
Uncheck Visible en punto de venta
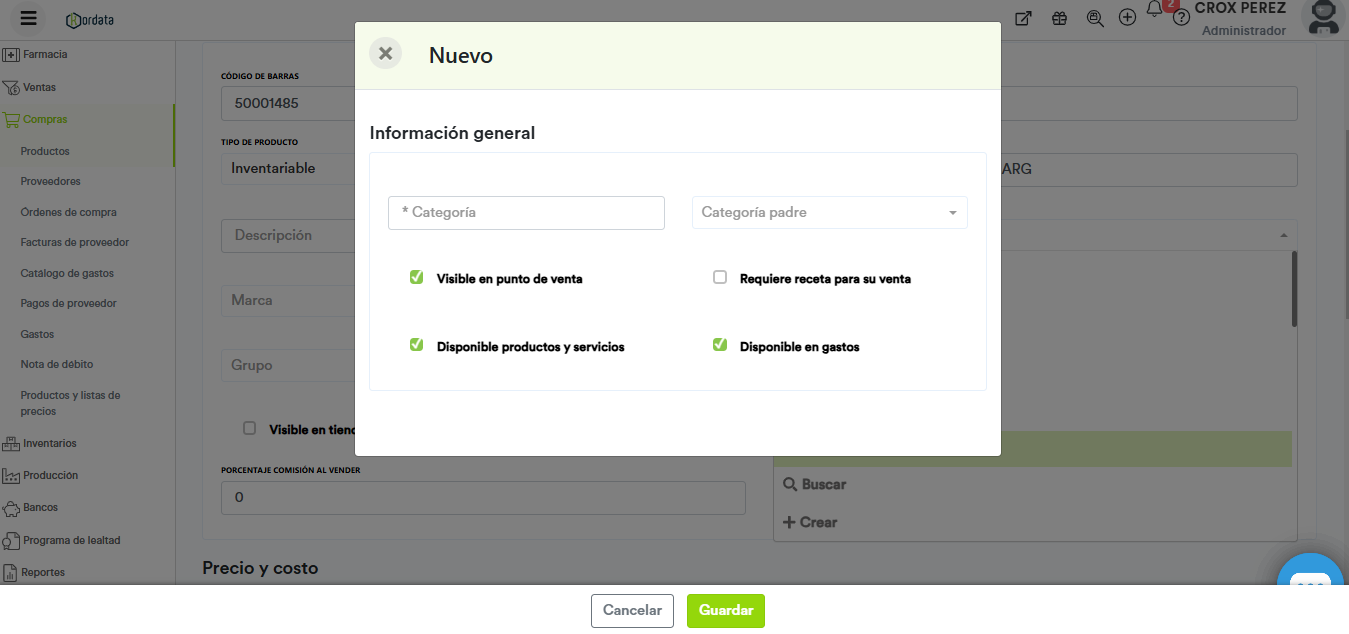tap(416, 278)
